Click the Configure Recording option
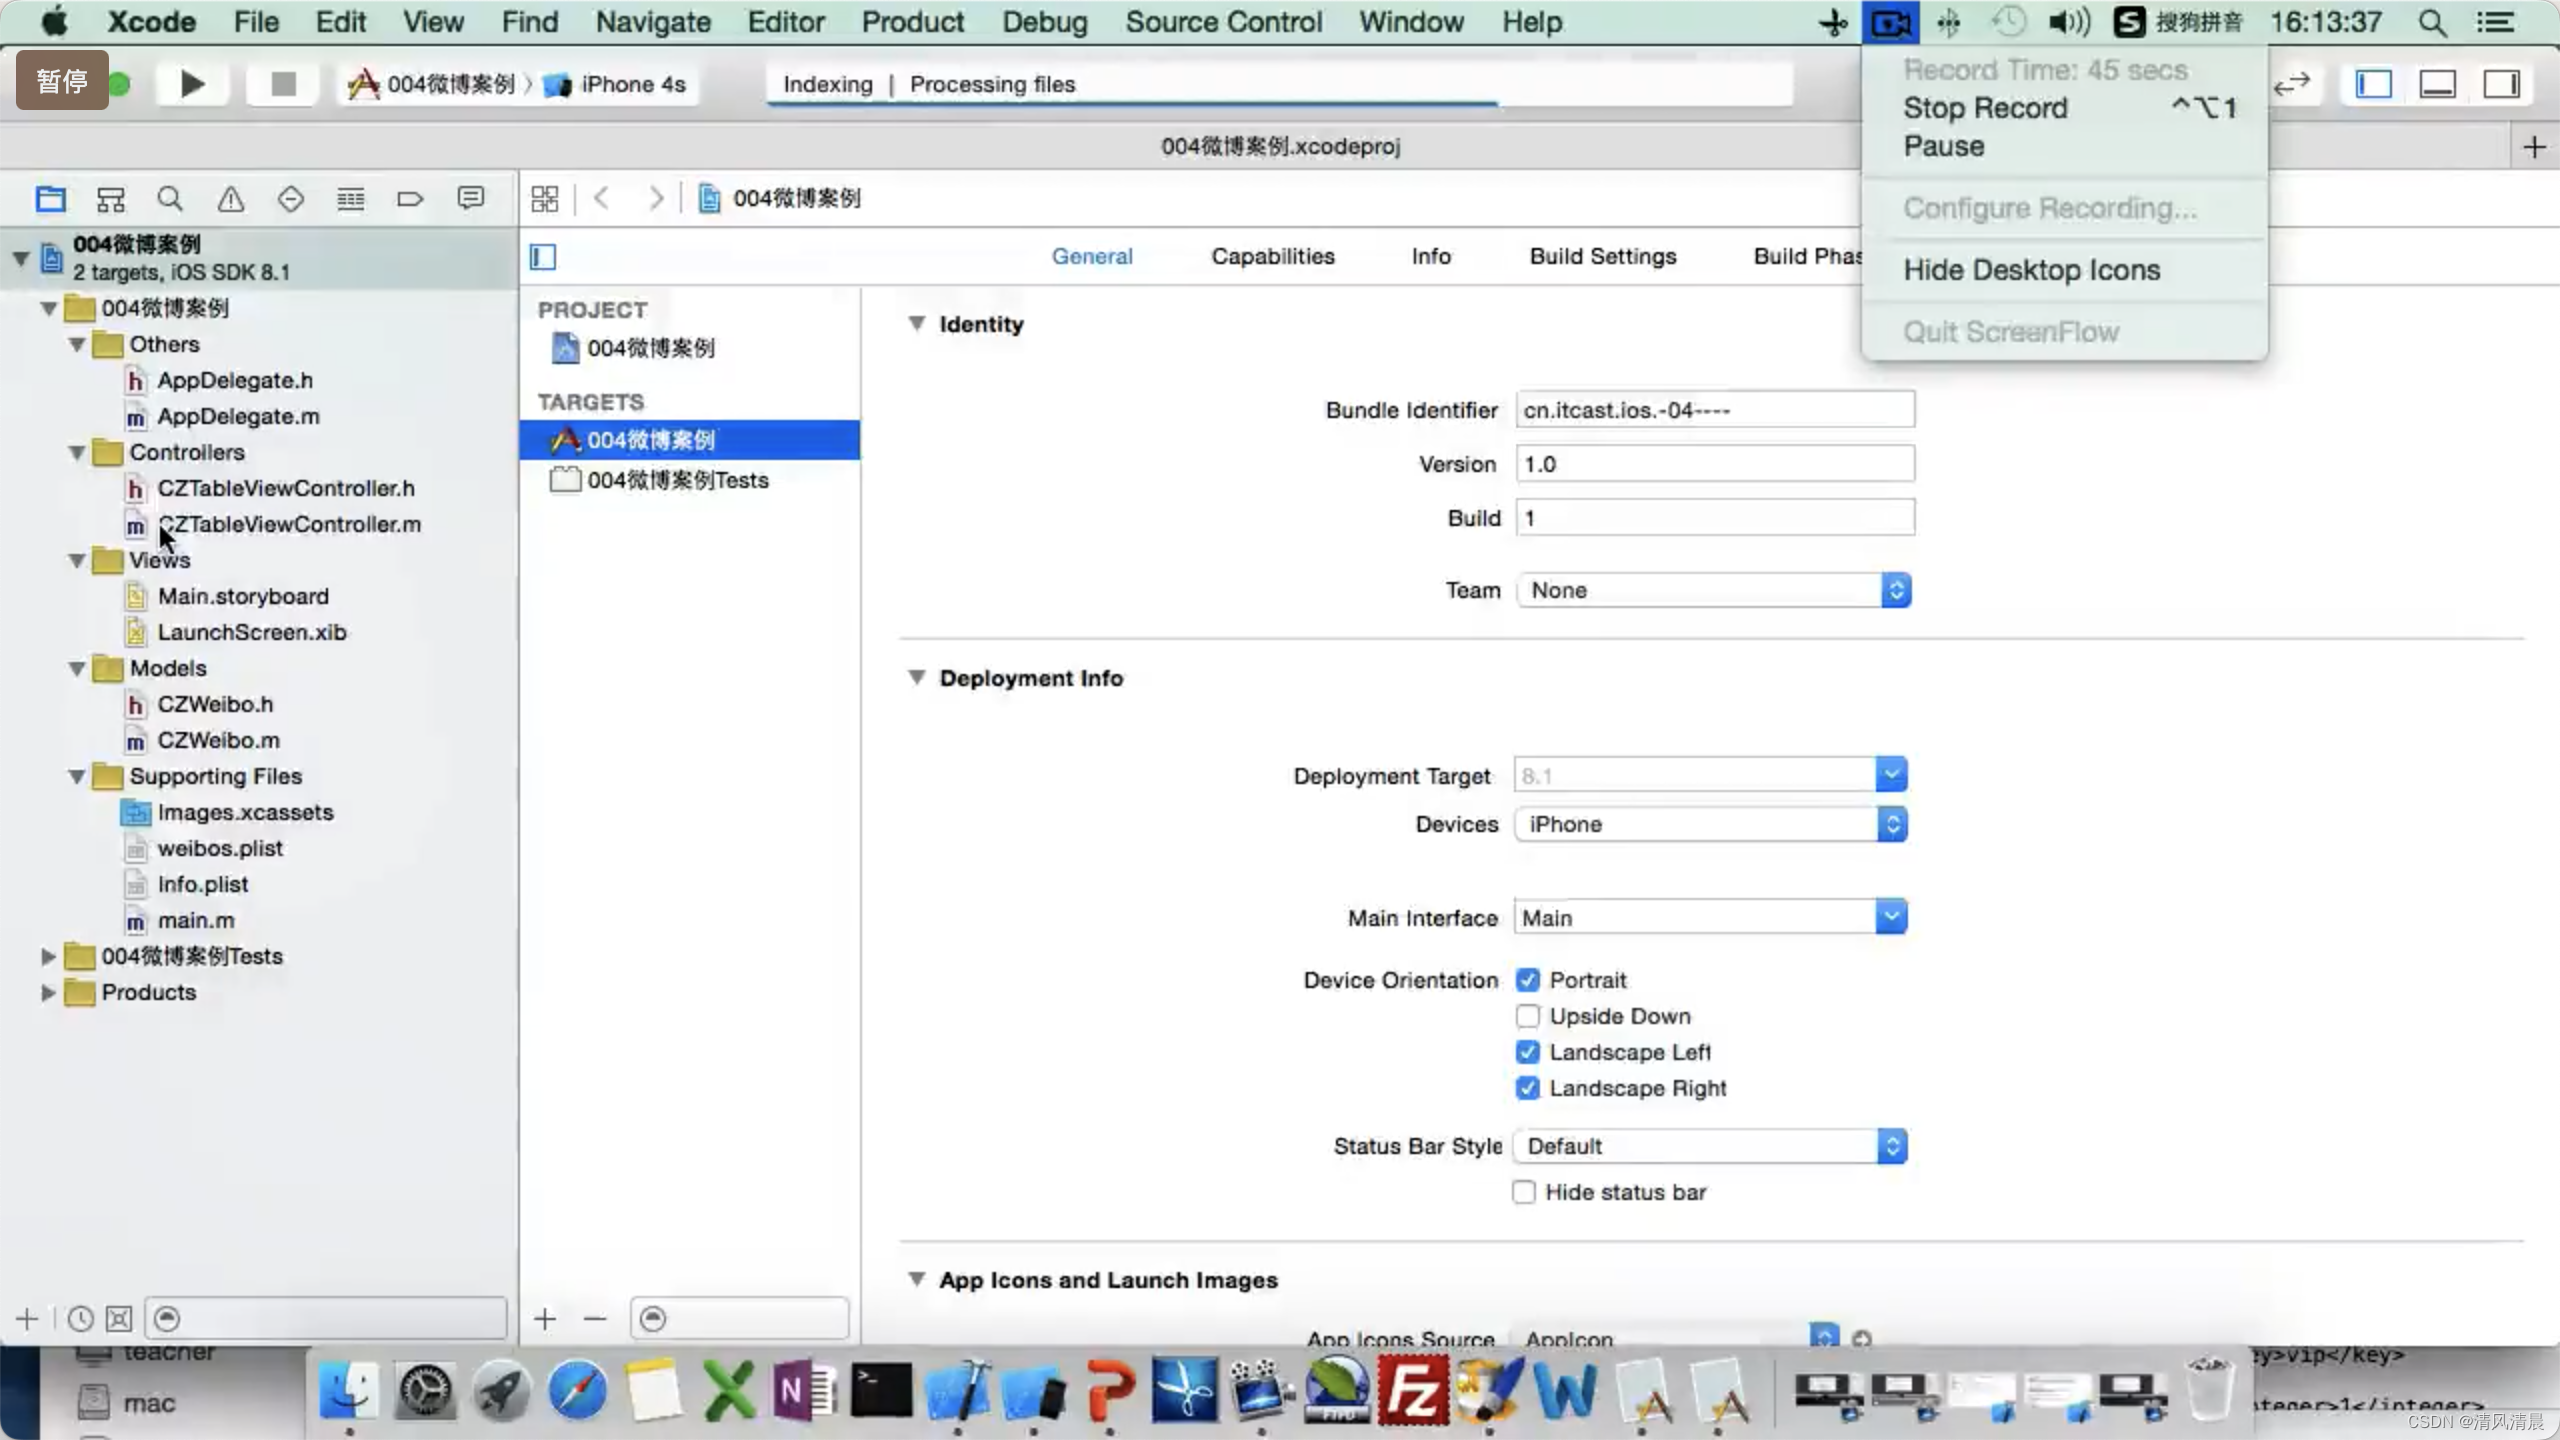The width and height of the screenshot is (2560, 1440). click(2048, 207)
